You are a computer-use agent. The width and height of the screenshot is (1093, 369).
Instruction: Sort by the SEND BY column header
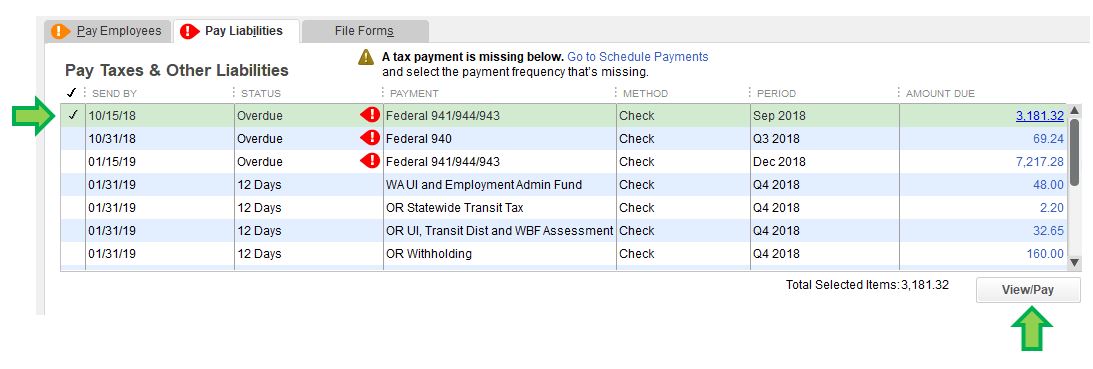pos(114,93)
